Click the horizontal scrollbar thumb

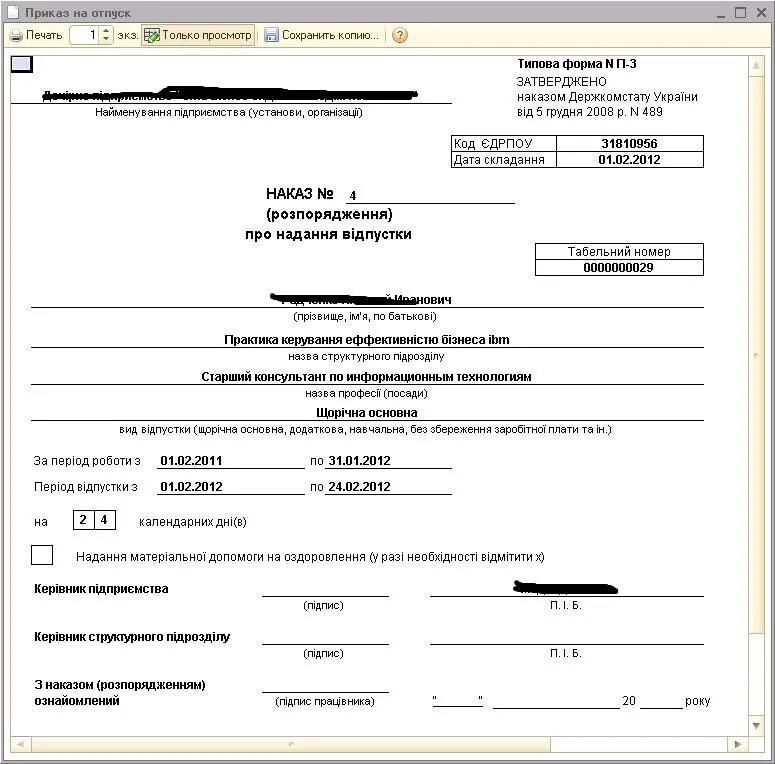point(291,744)
